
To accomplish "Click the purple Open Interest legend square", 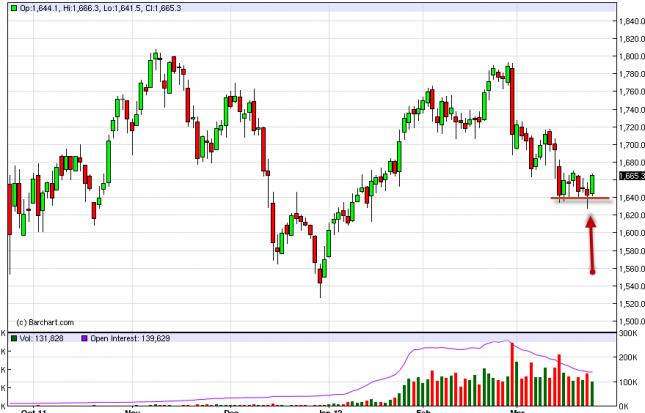I will 83,339.
